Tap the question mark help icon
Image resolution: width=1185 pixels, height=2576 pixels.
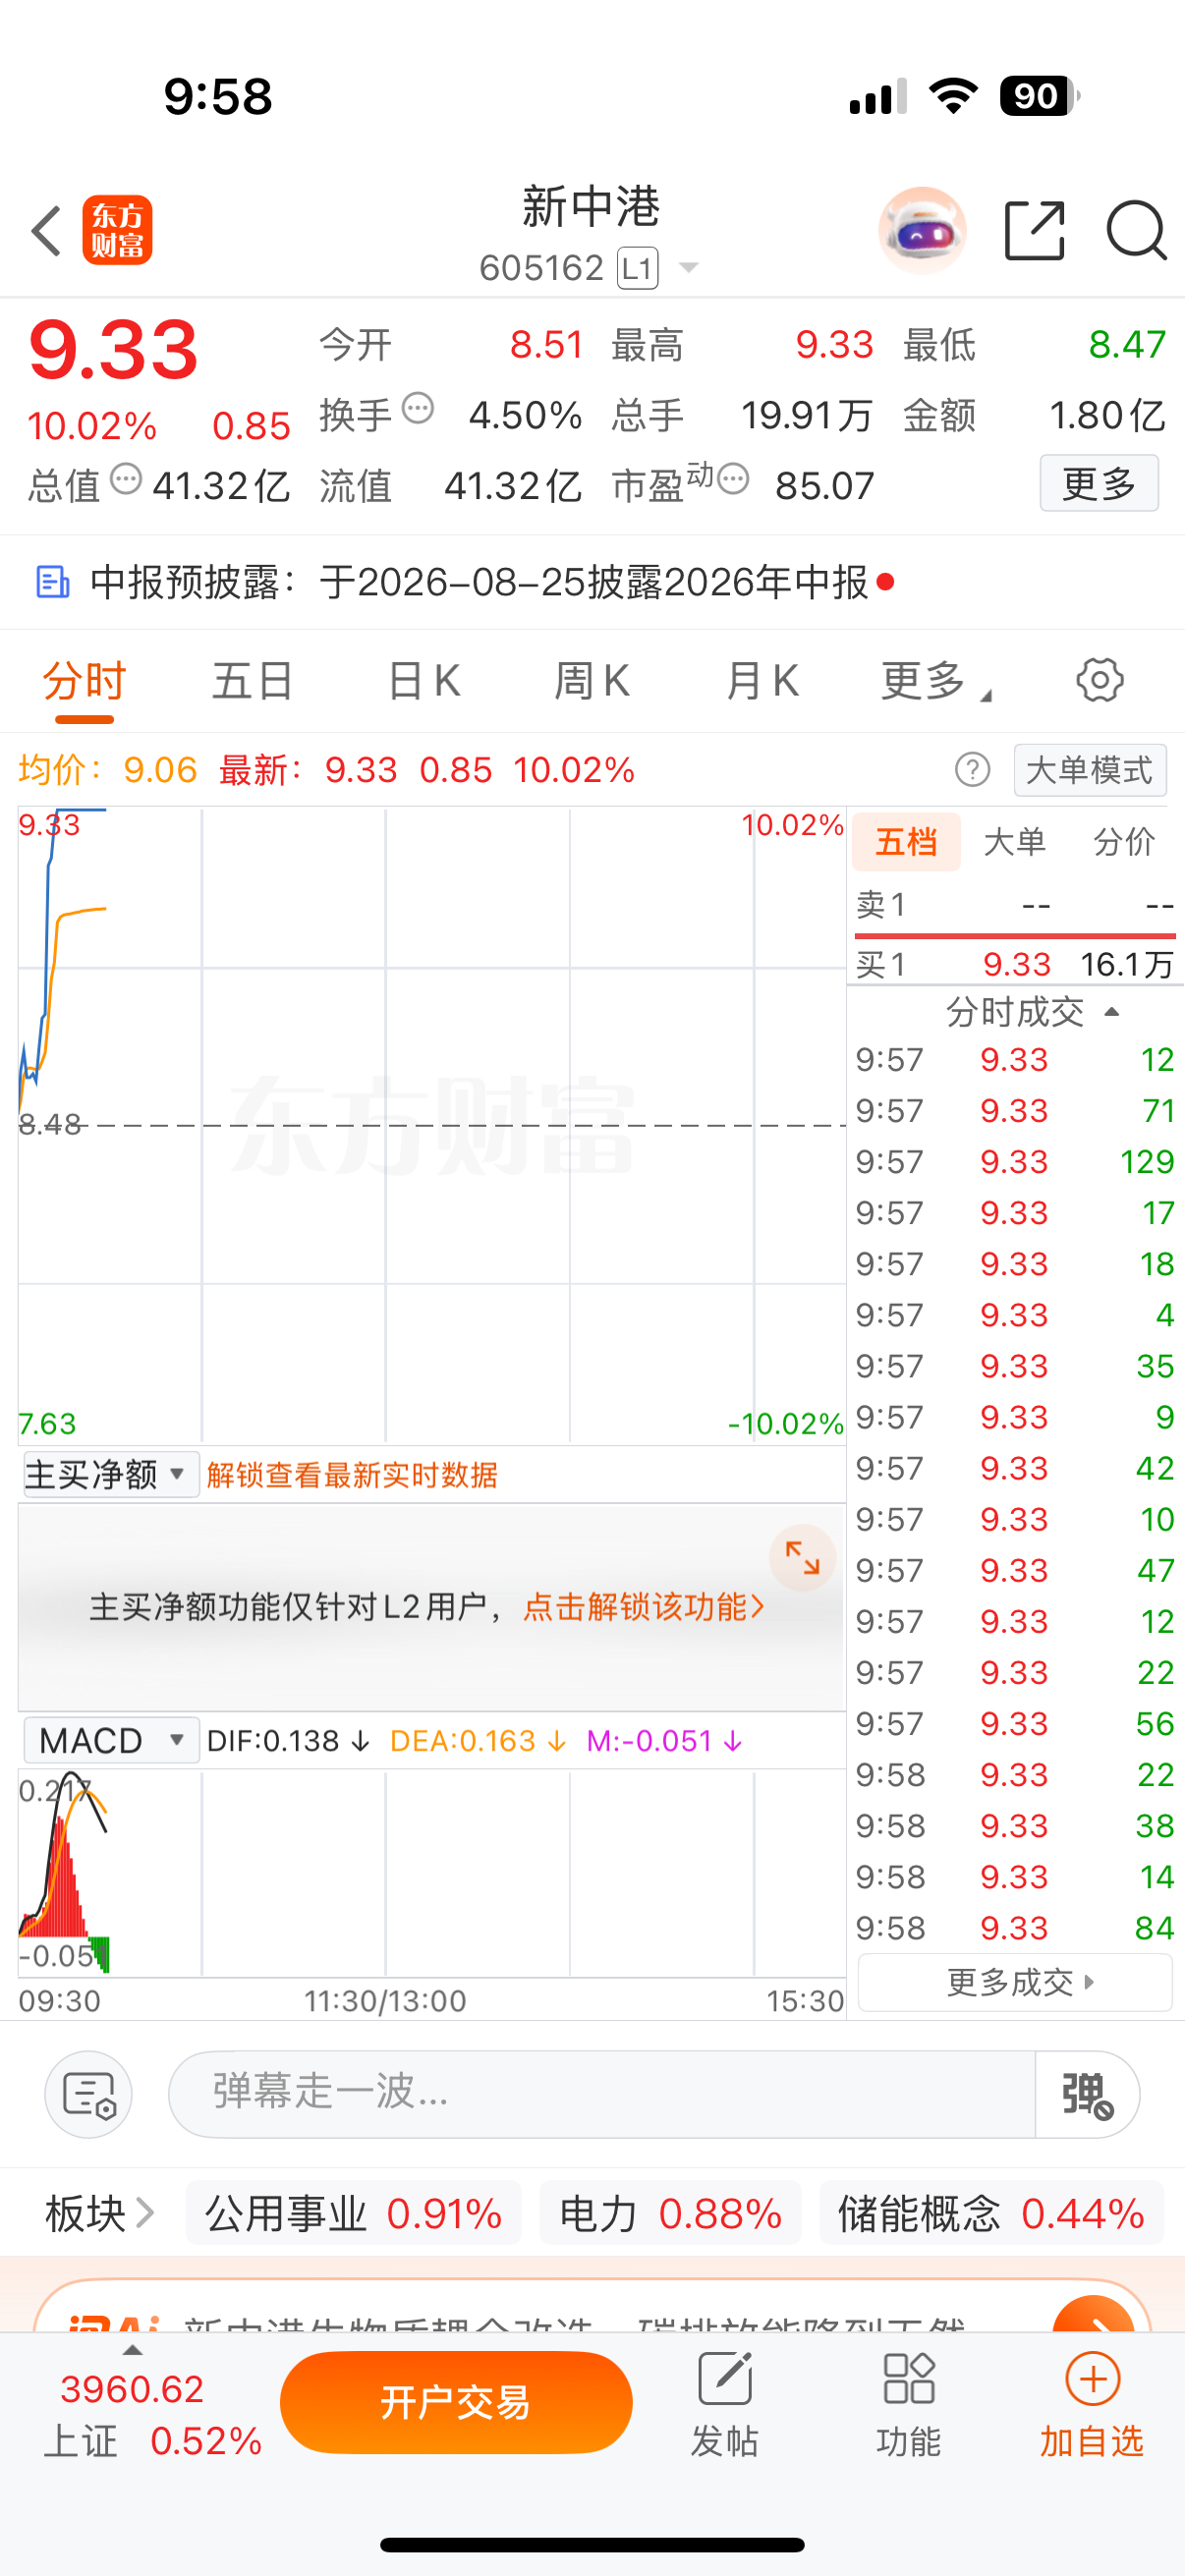click(972, 770)
